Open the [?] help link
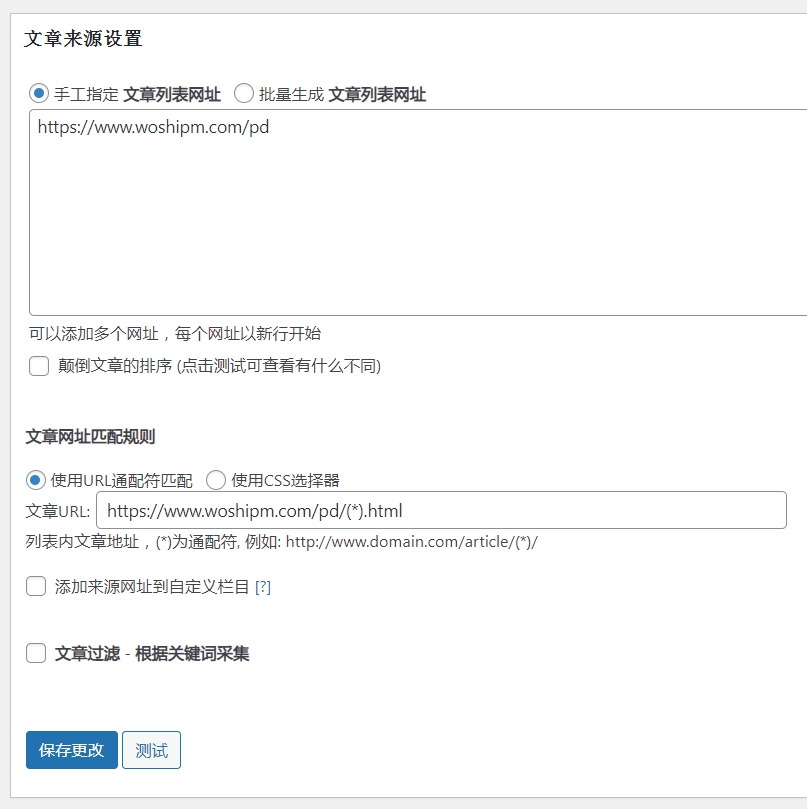Screen dimensions: 807x809 click(x=263, y=587)
